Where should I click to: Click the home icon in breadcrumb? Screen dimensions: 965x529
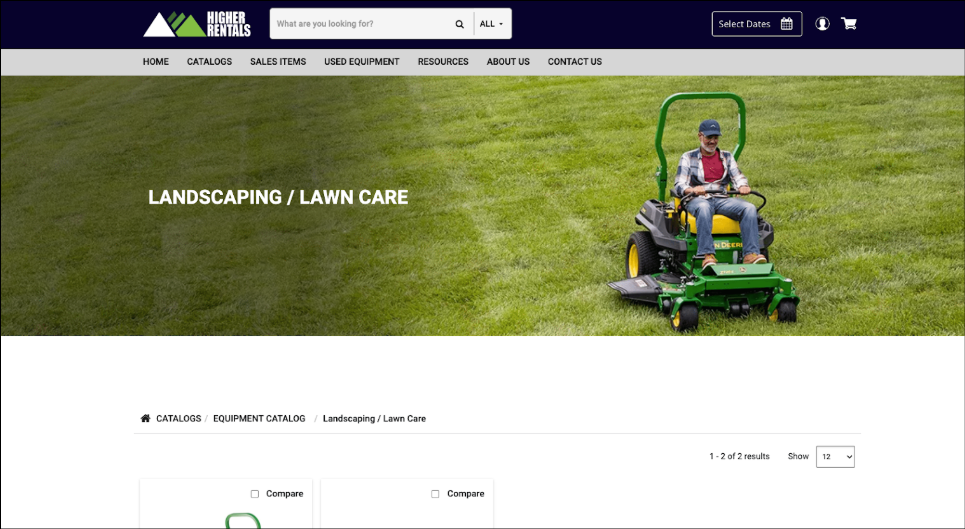tap(145, 418)
